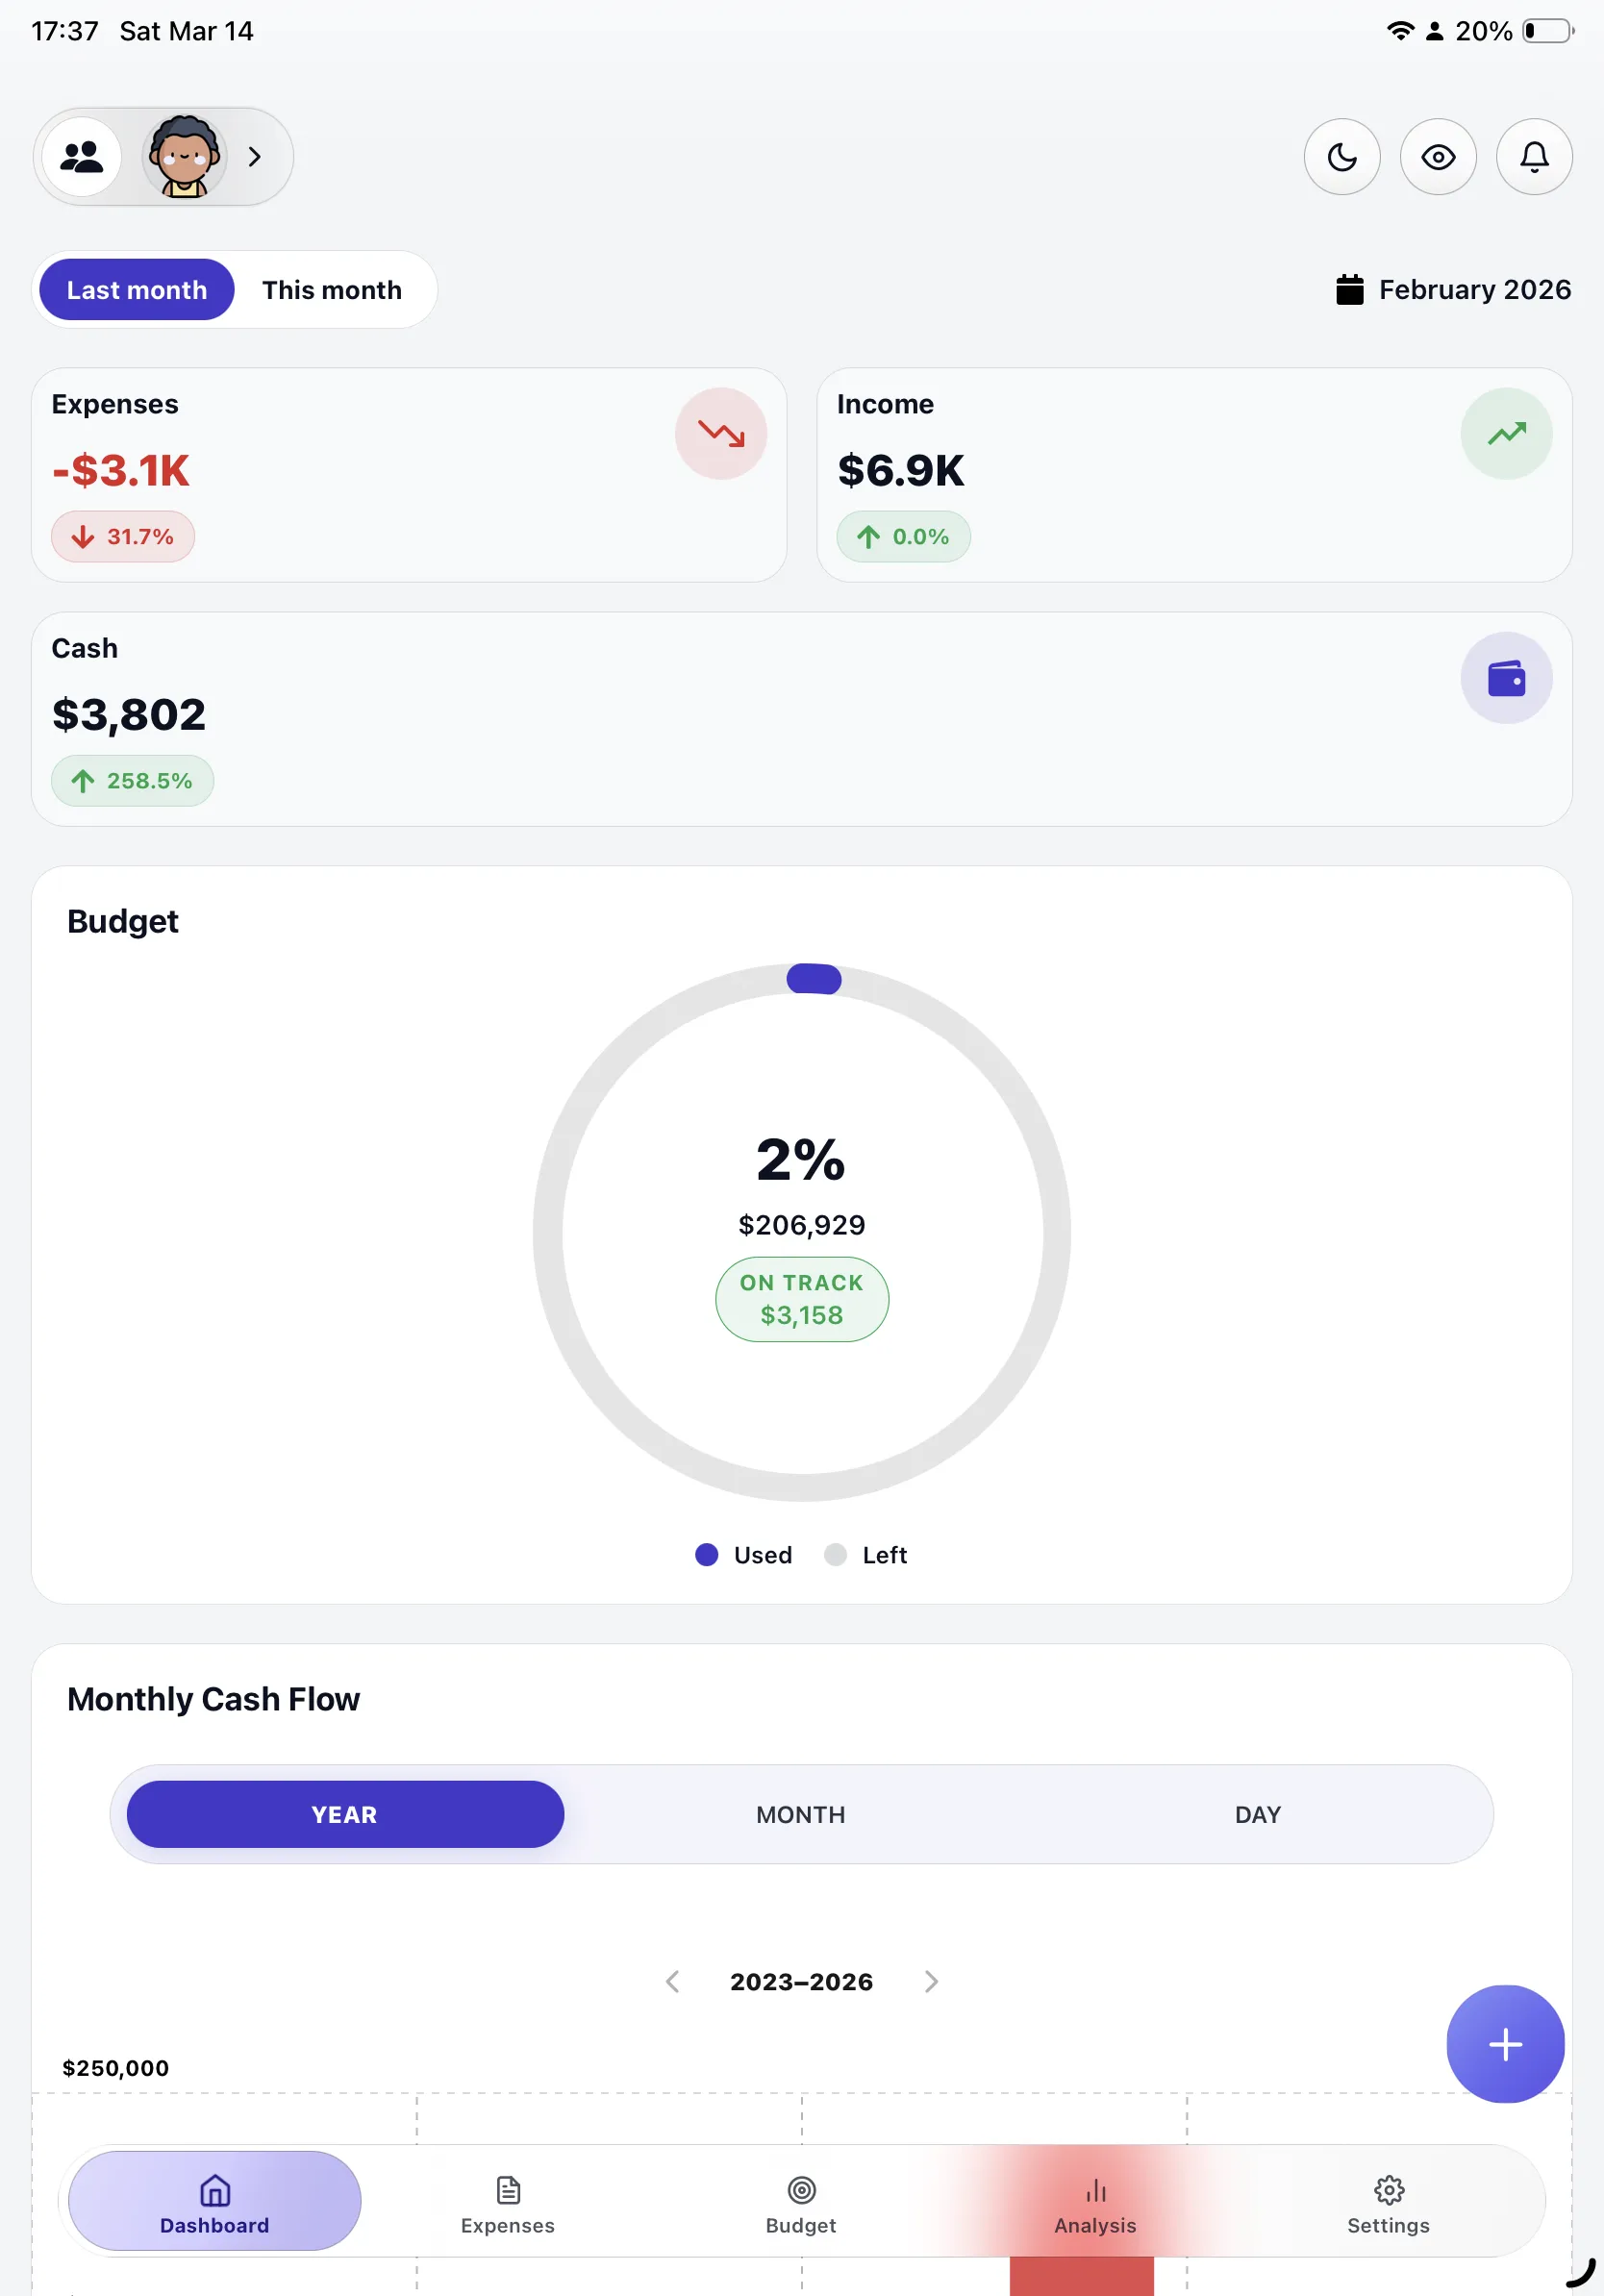This screenshot has height=2296, width=1604.
Task: Hide amounts with the eye icon
Action: pyautogui.click(x=1438, y=157)
